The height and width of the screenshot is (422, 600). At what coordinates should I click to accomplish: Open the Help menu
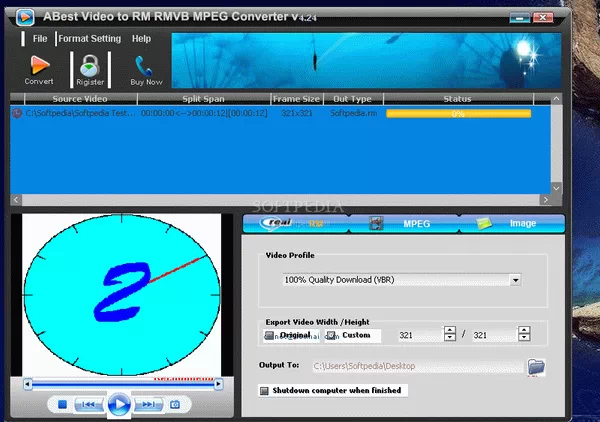pyautogui.click(x=141, y=39)
